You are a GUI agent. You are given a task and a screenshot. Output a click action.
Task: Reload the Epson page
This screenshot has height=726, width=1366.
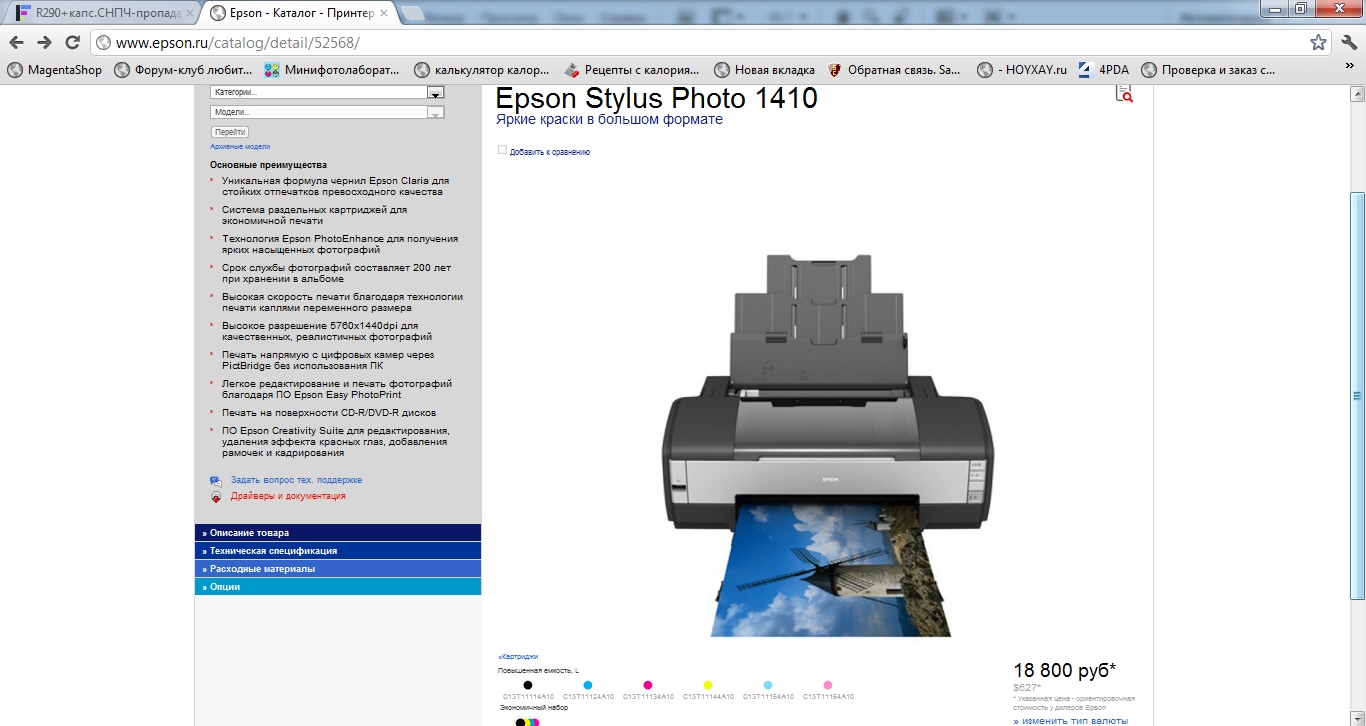(x=72, y=42)
